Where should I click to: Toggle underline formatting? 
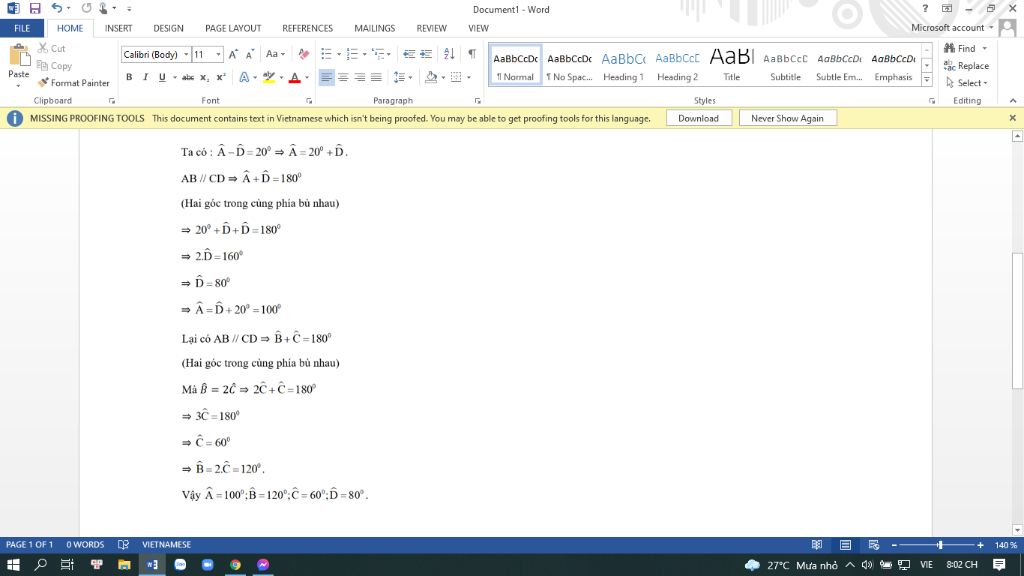(x=162, y=77)
